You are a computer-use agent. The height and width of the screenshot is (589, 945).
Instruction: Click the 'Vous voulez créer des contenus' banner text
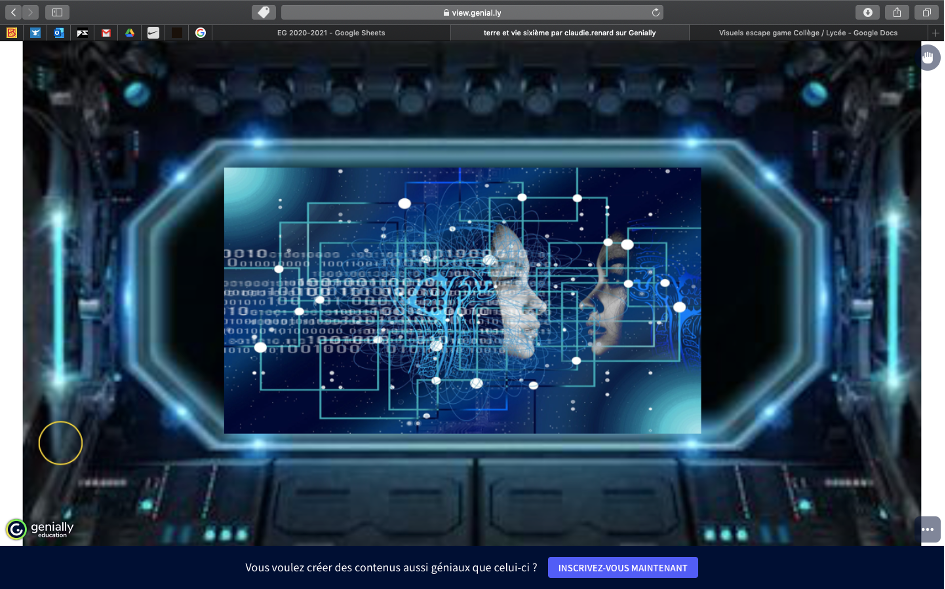391,568
